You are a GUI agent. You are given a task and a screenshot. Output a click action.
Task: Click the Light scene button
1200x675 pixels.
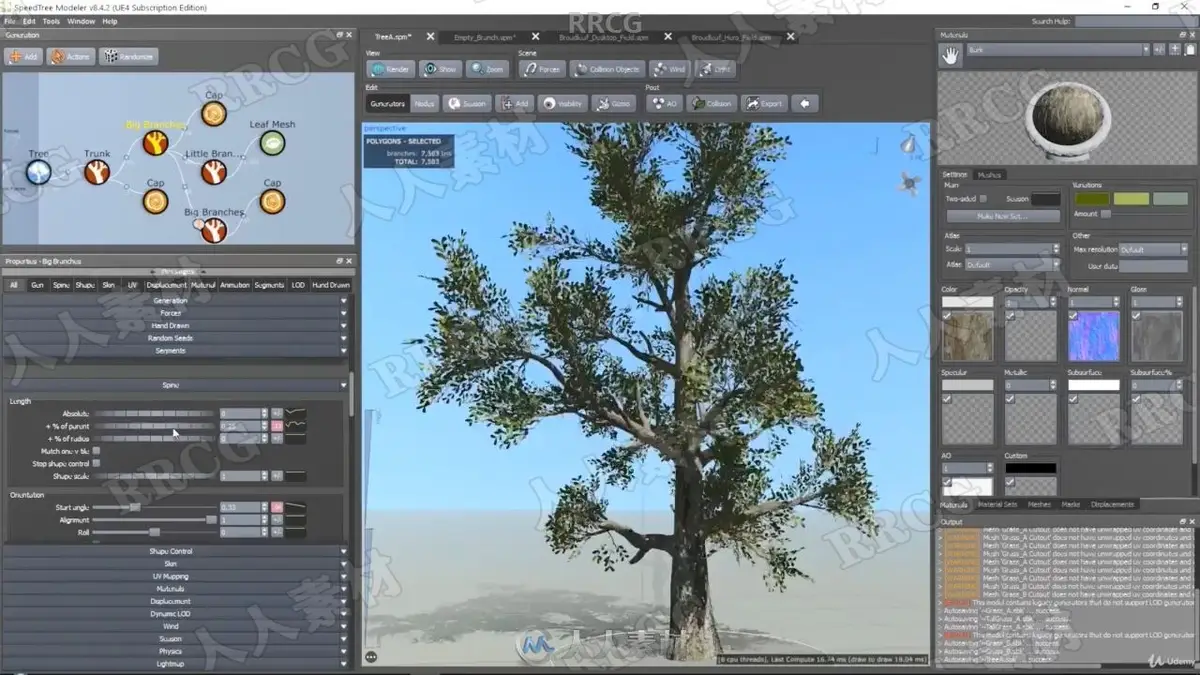point(716,69)
